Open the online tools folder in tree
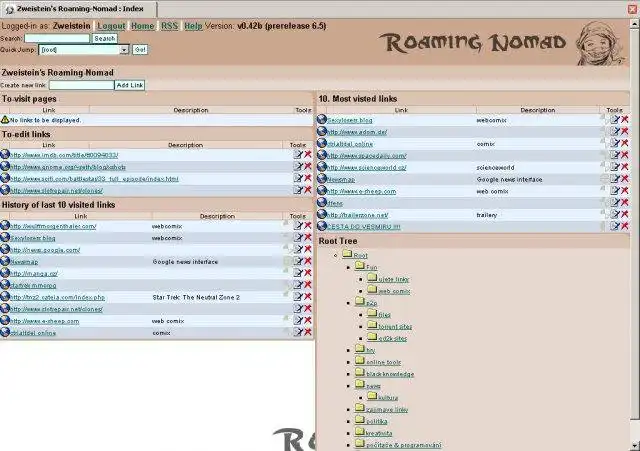 click(383, 362)
